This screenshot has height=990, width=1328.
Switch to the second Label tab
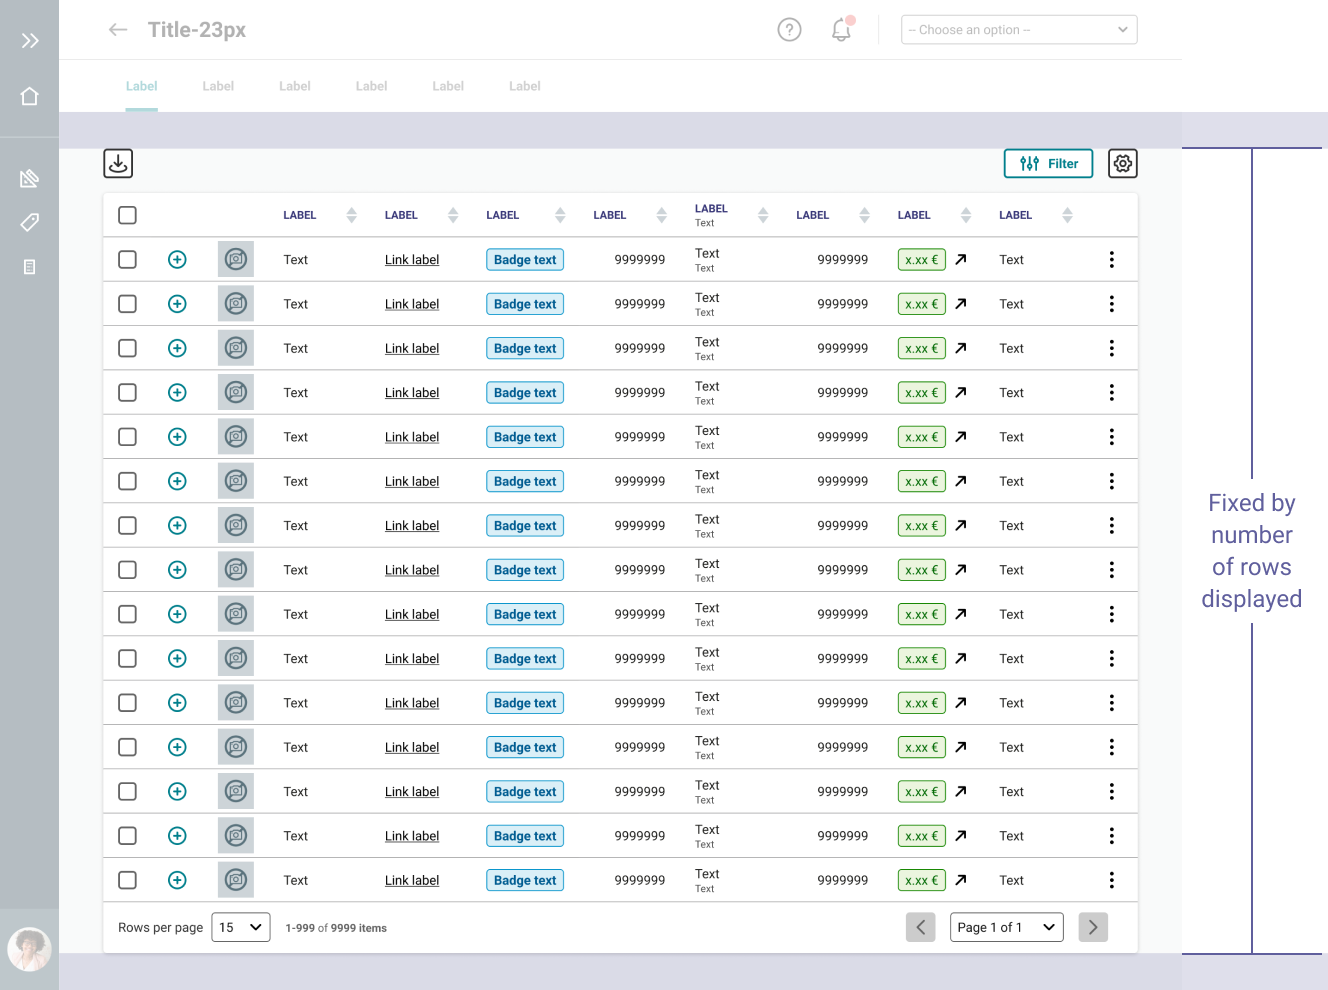pos(218,86)
